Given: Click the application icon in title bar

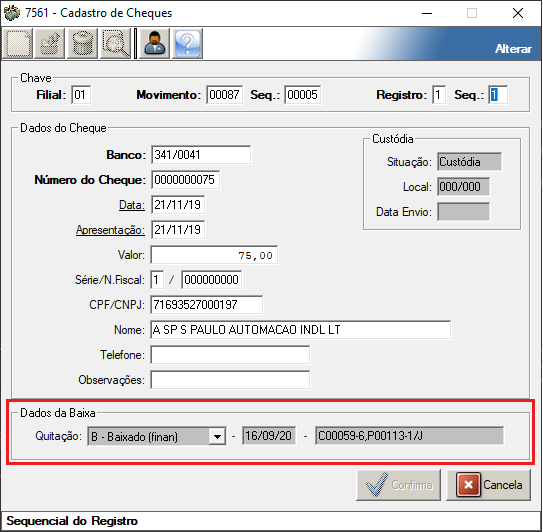Looking at the screenshot, I should [12, 13].
